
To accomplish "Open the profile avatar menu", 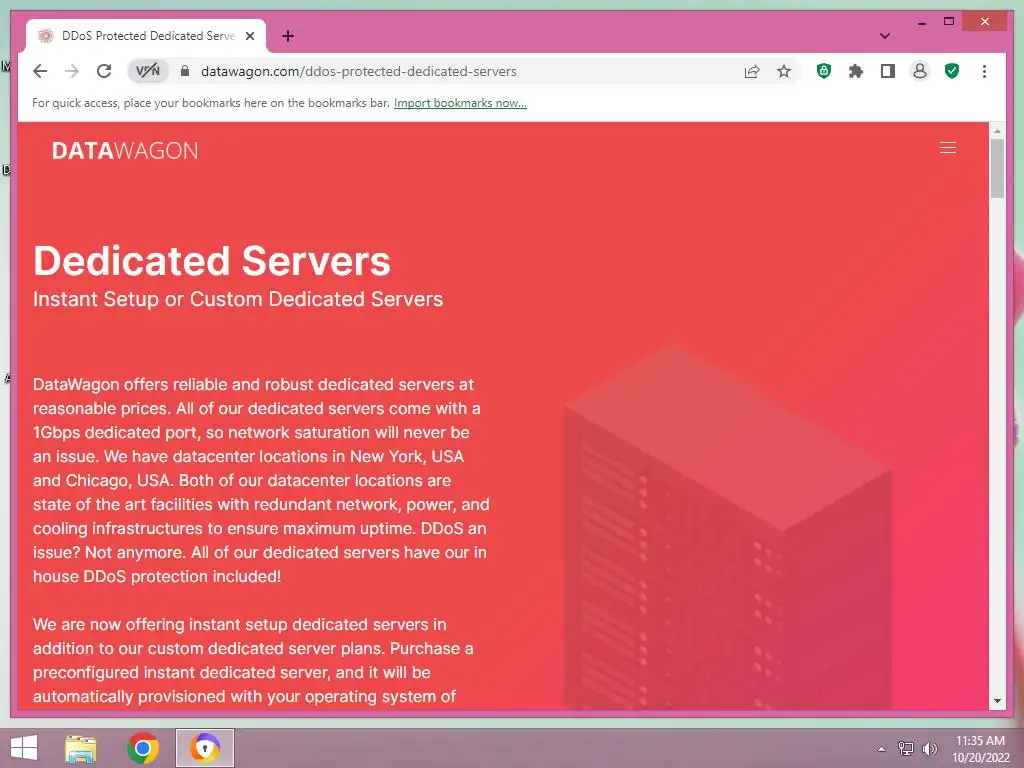I will pyautogui.click(x=920, y=71).
